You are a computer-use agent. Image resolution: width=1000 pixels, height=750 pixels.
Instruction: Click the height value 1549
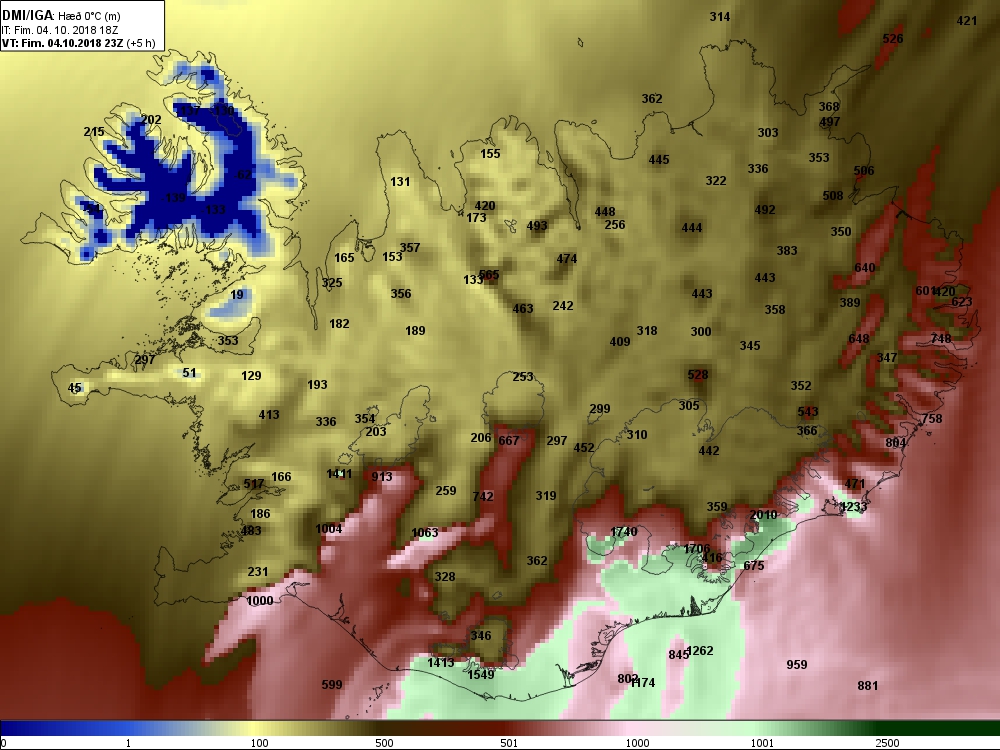pyautogui.click(x=481, y=675)
